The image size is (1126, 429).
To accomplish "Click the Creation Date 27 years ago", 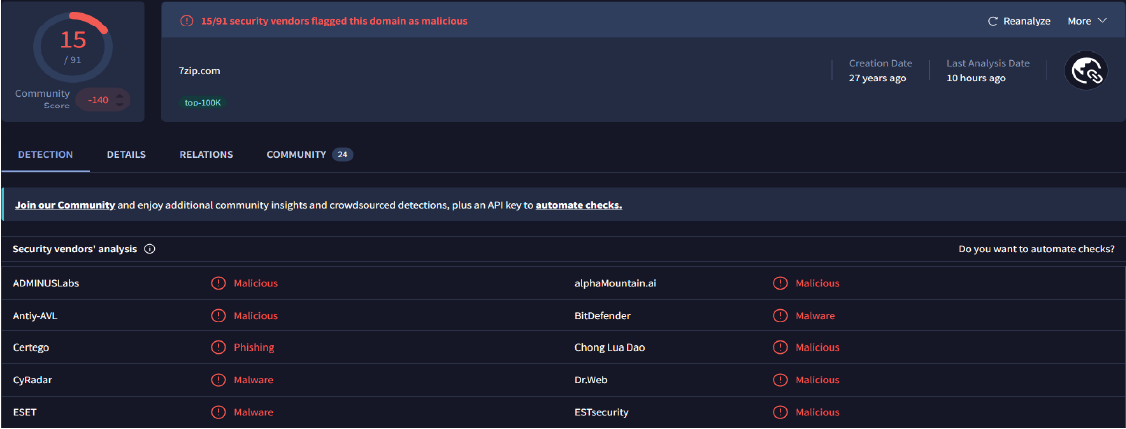I will click(x=878, y=70).
